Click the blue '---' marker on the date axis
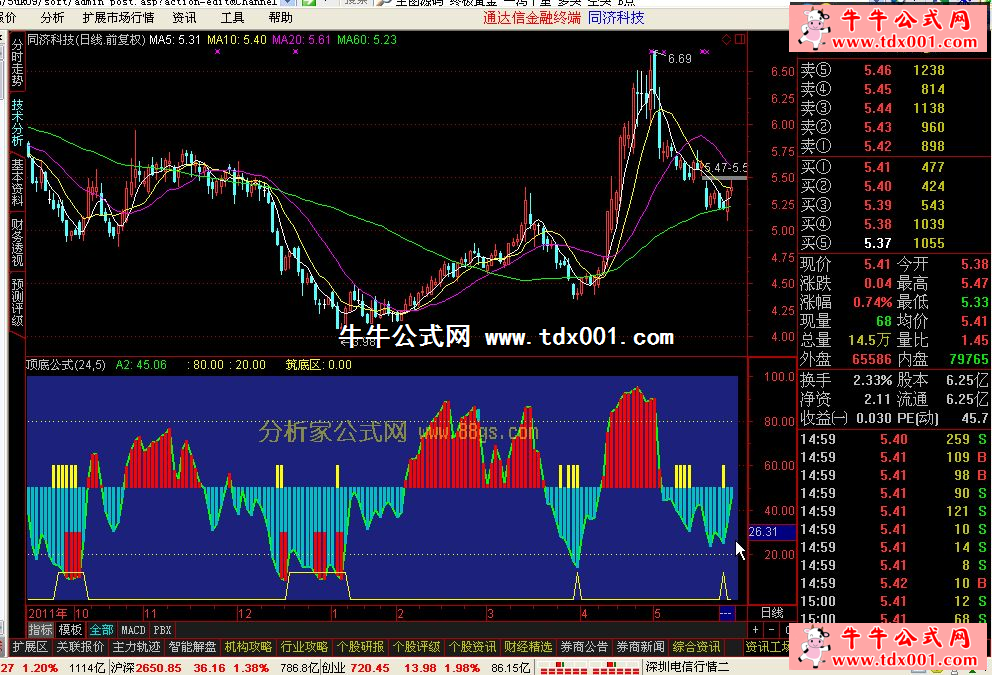This screenshot has width=992, height=675. coord(726,613)
